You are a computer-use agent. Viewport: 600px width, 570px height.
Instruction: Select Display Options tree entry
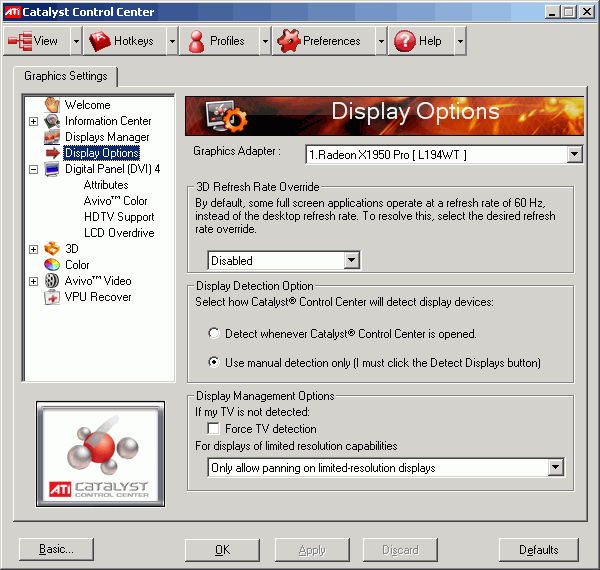point(102,153)
